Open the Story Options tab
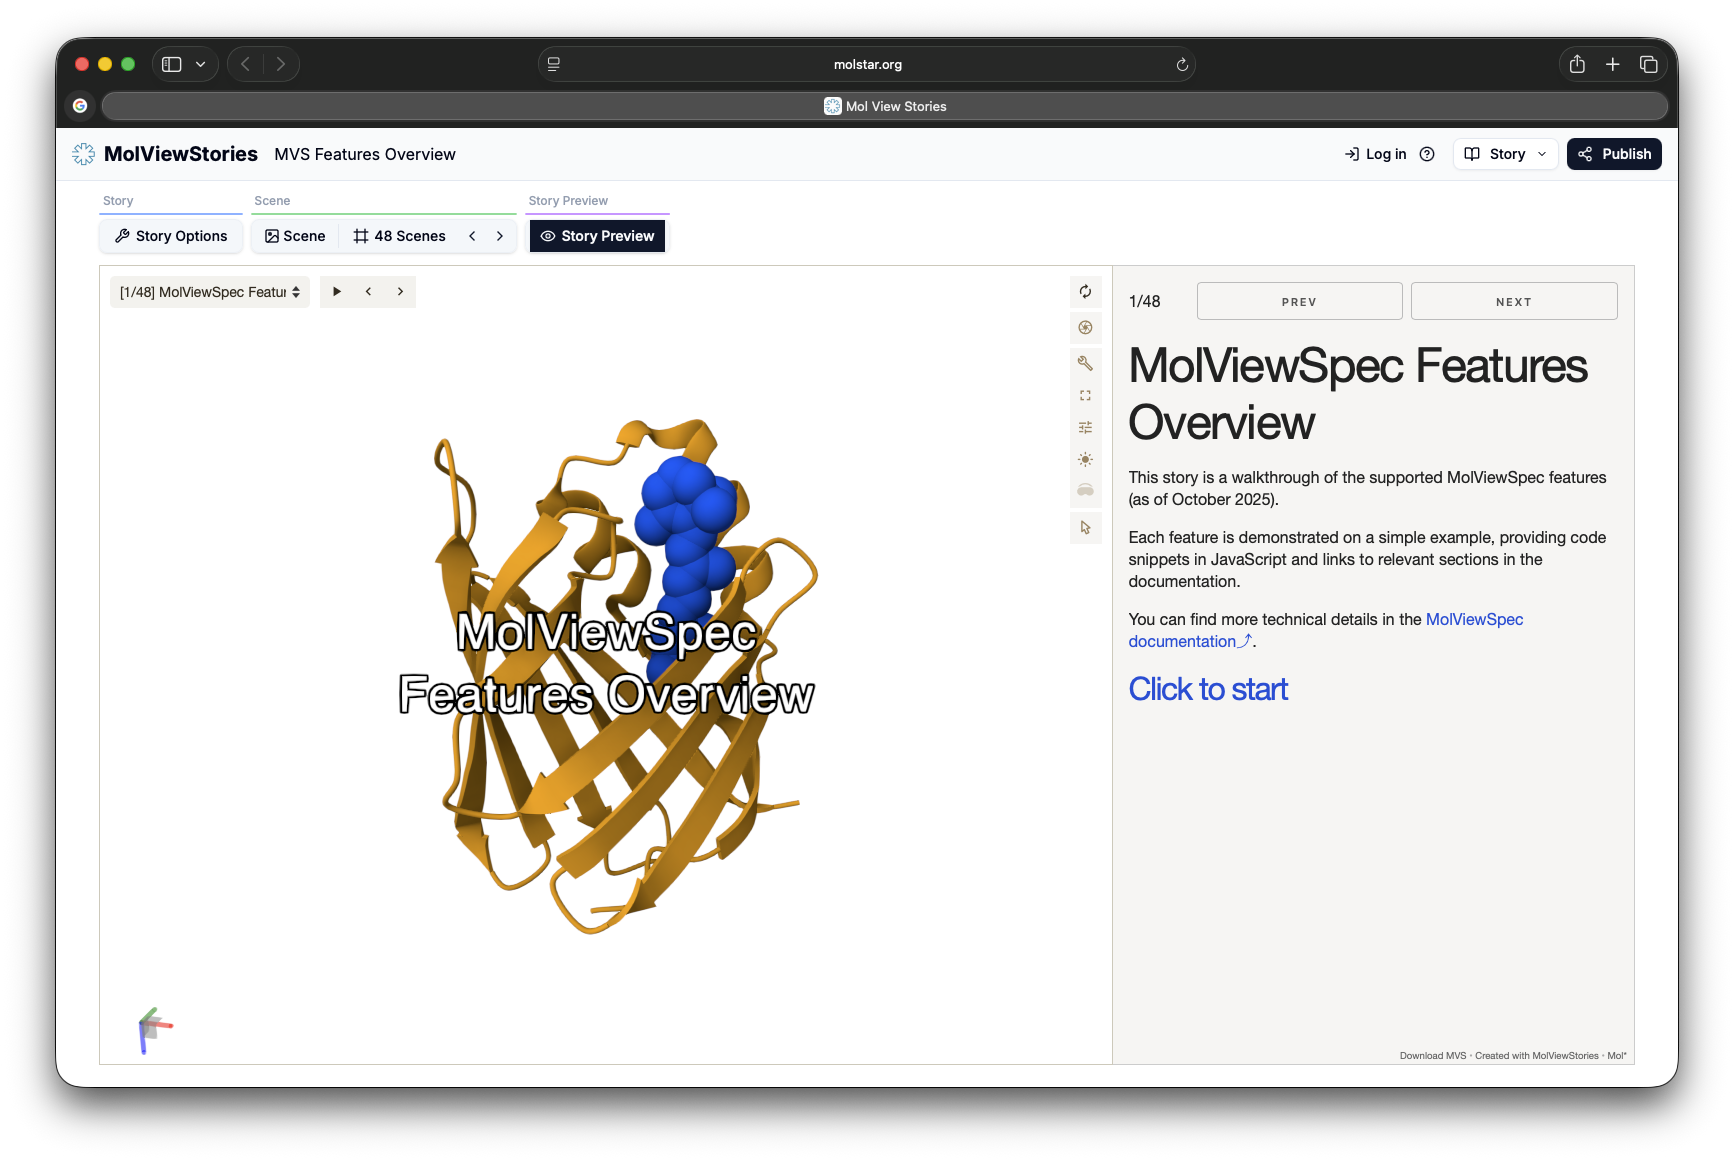The width and height of the screenshot is (1734, 1161). tap(171, 236)
